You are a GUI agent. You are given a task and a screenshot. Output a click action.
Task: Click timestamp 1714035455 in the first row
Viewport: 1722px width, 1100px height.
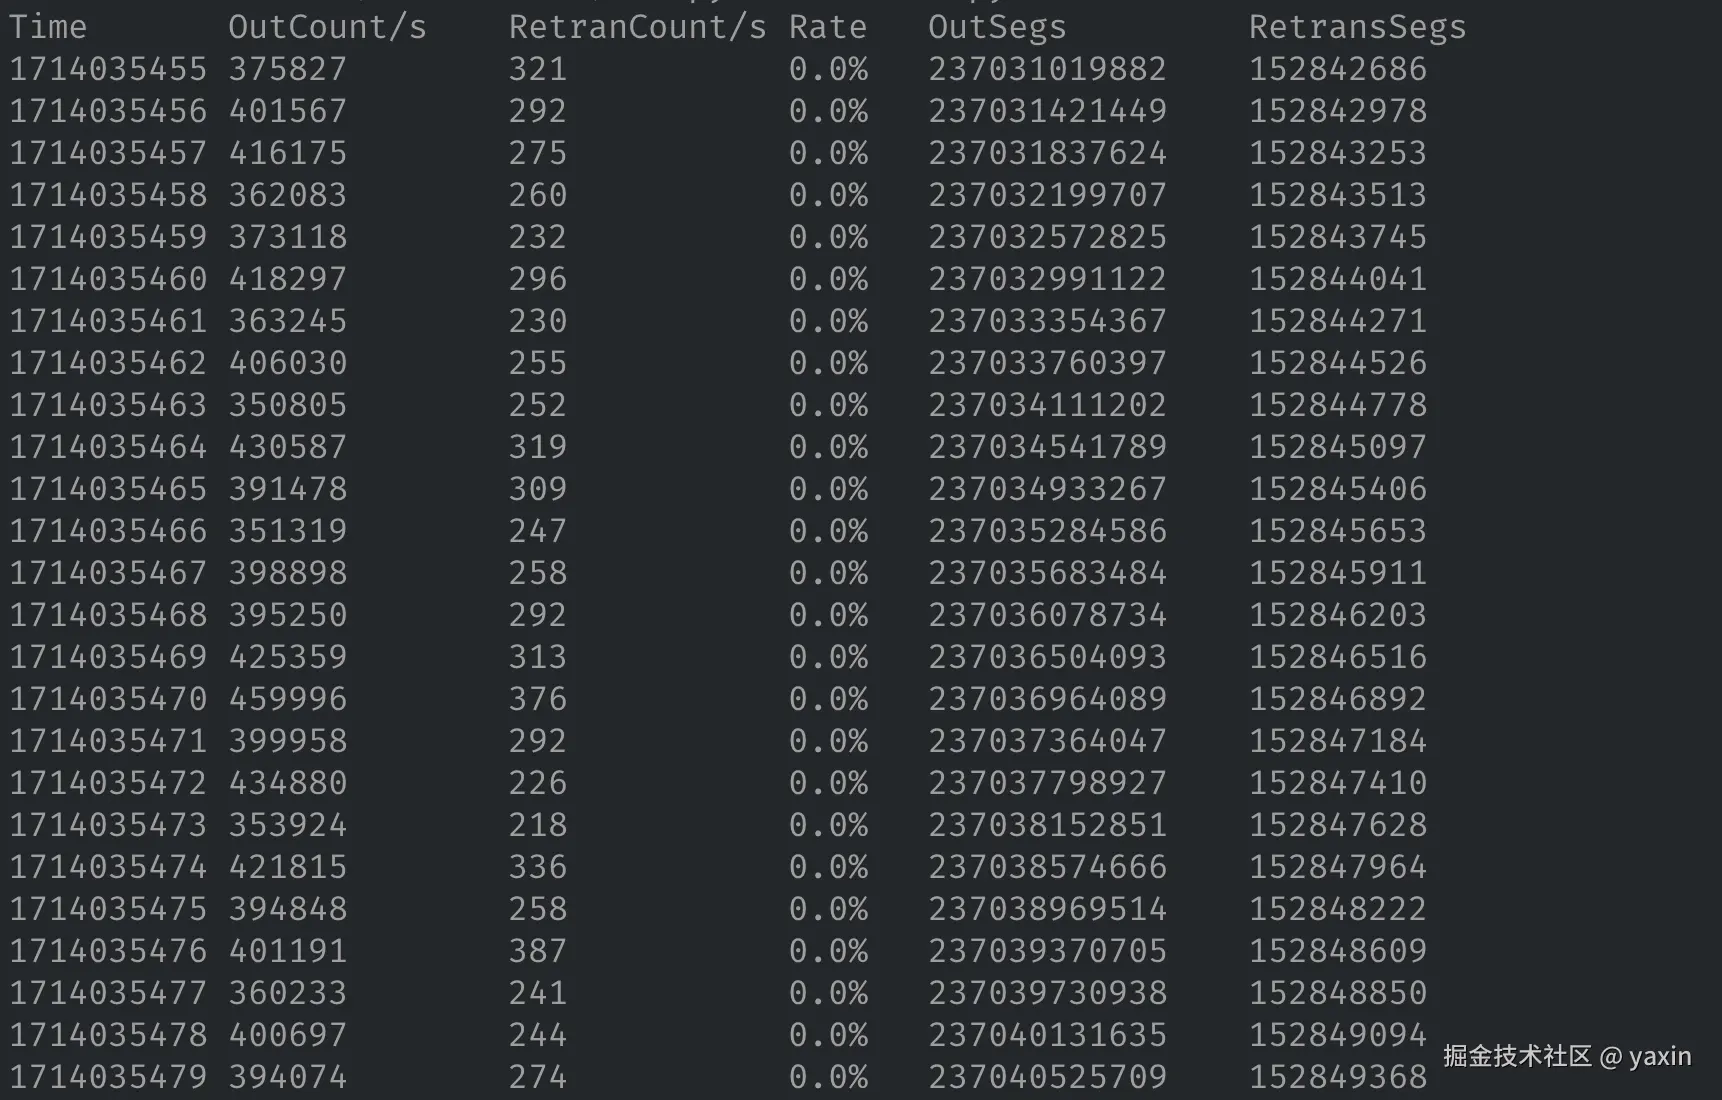[x=108, y=69]
